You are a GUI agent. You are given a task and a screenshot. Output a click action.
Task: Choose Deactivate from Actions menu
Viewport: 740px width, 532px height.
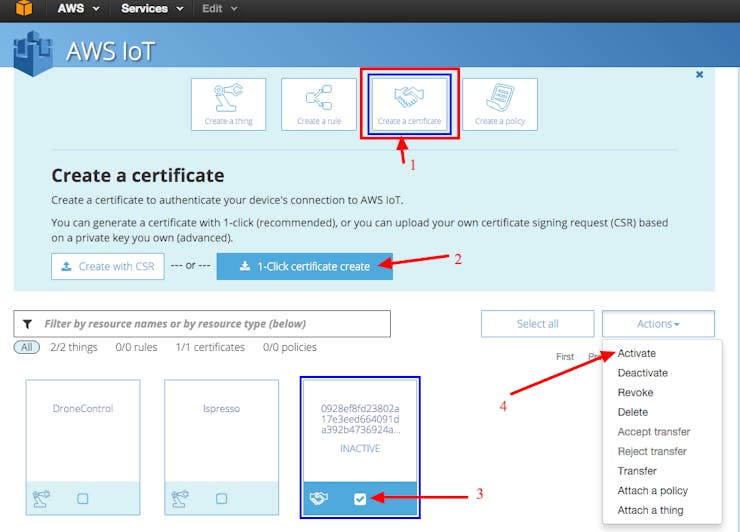pyautogui.click(x=642, y=373)
